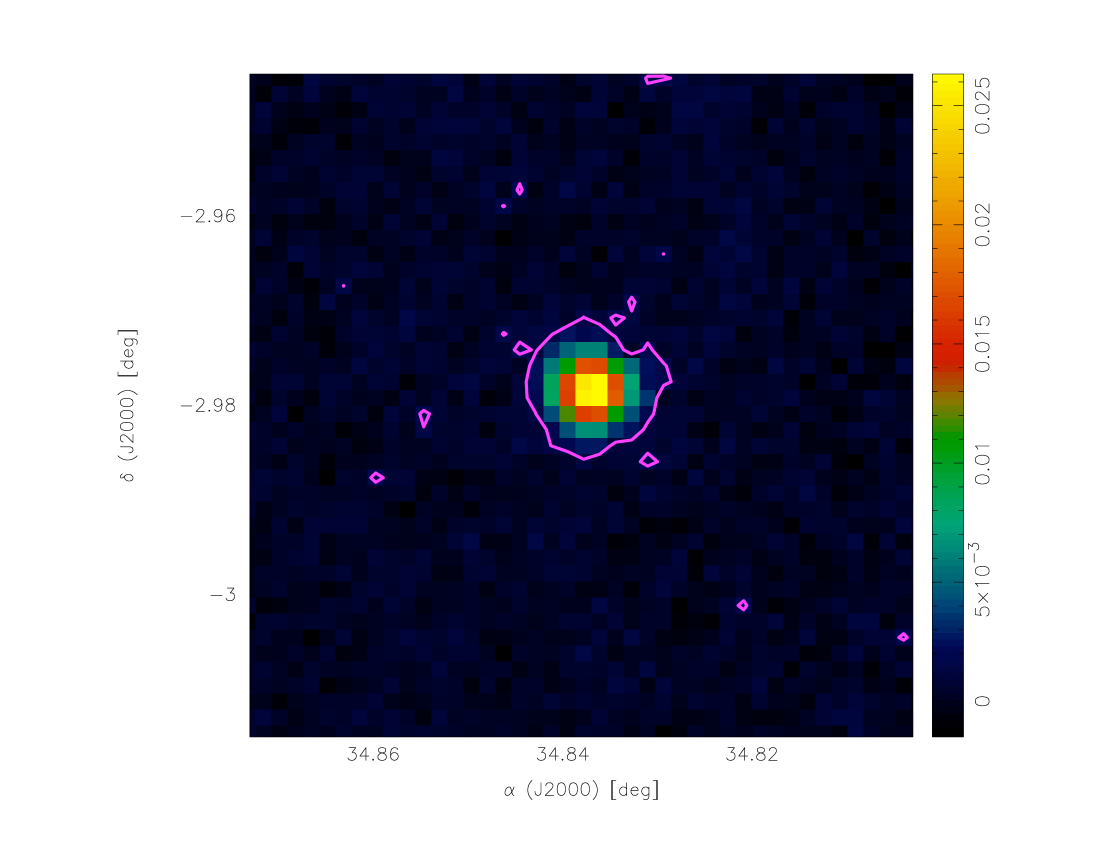Click the 34.82 right ascension tick label
Viewport: 1100px width, 850px height.
(x=752, y=755)
